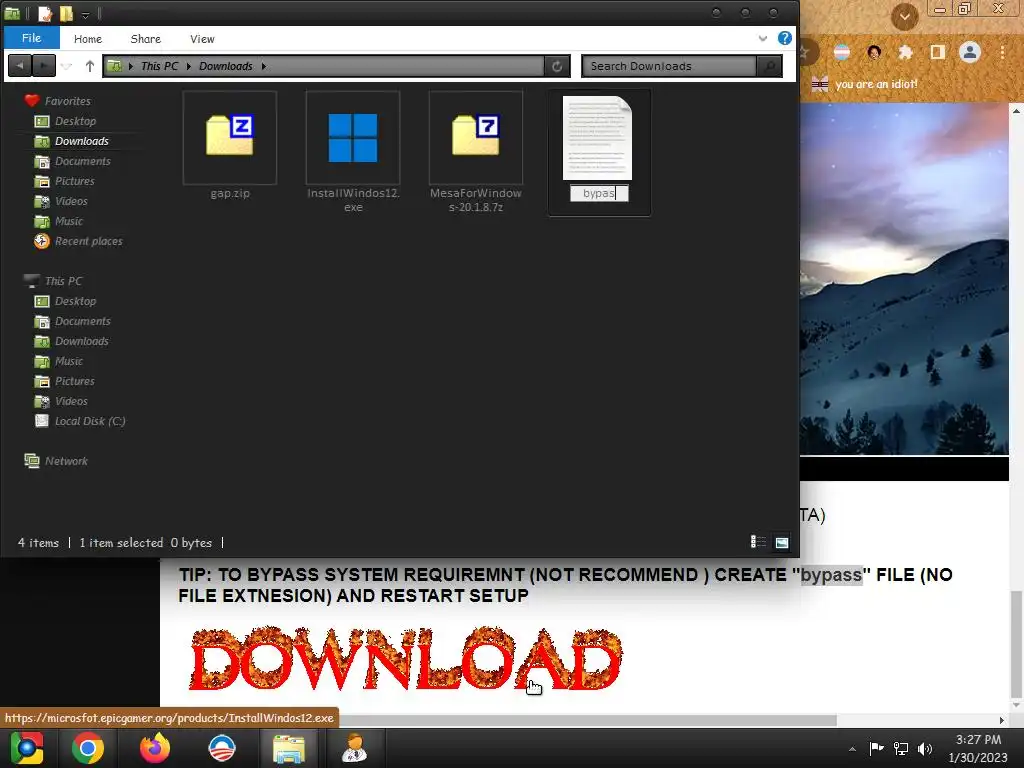
Task: Switch to details view in status bar
Action: [758, 541]
